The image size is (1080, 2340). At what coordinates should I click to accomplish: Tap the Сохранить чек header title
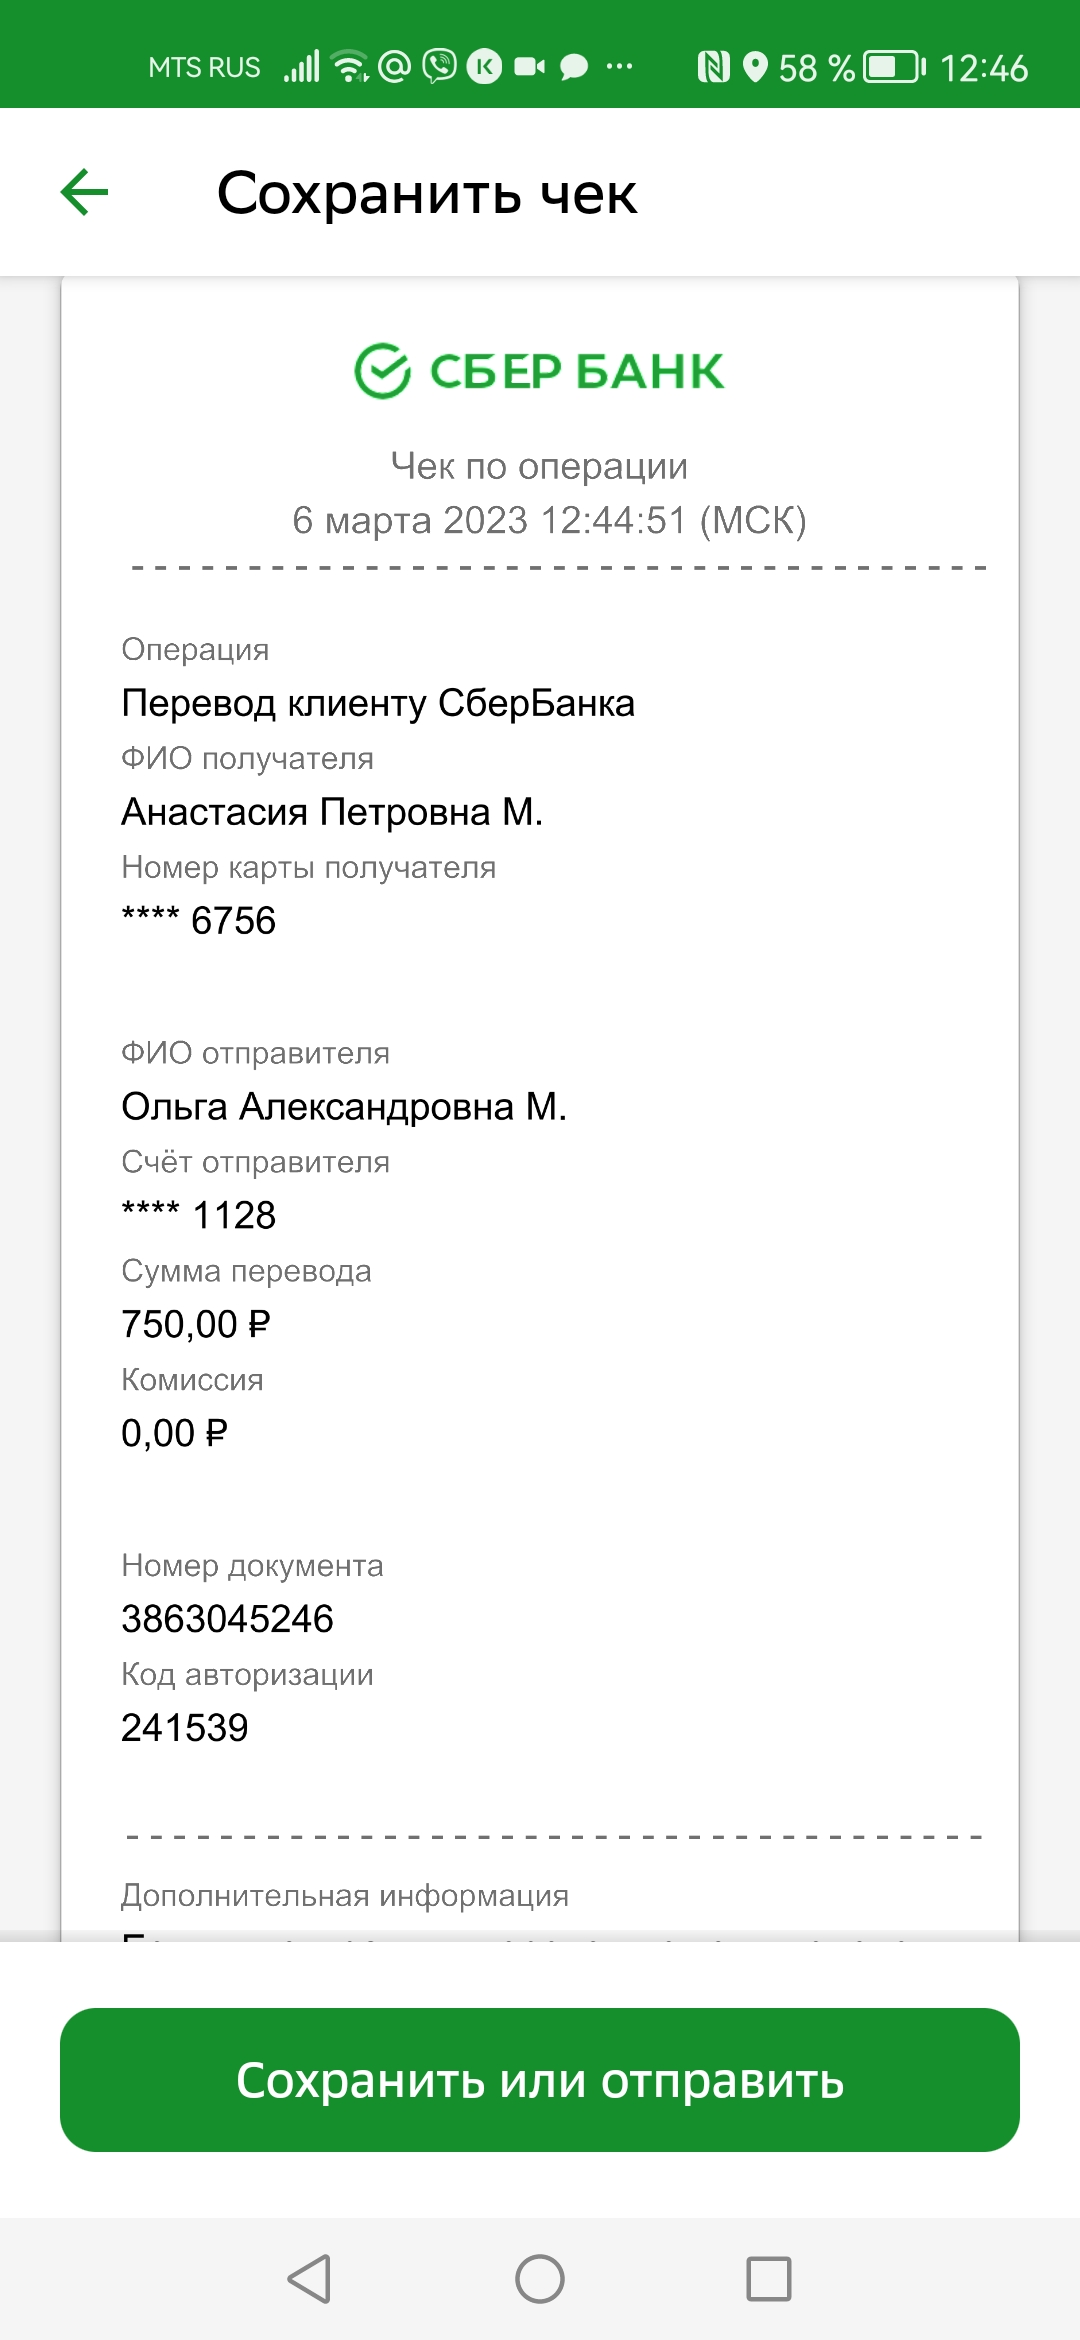pos(427,193)
